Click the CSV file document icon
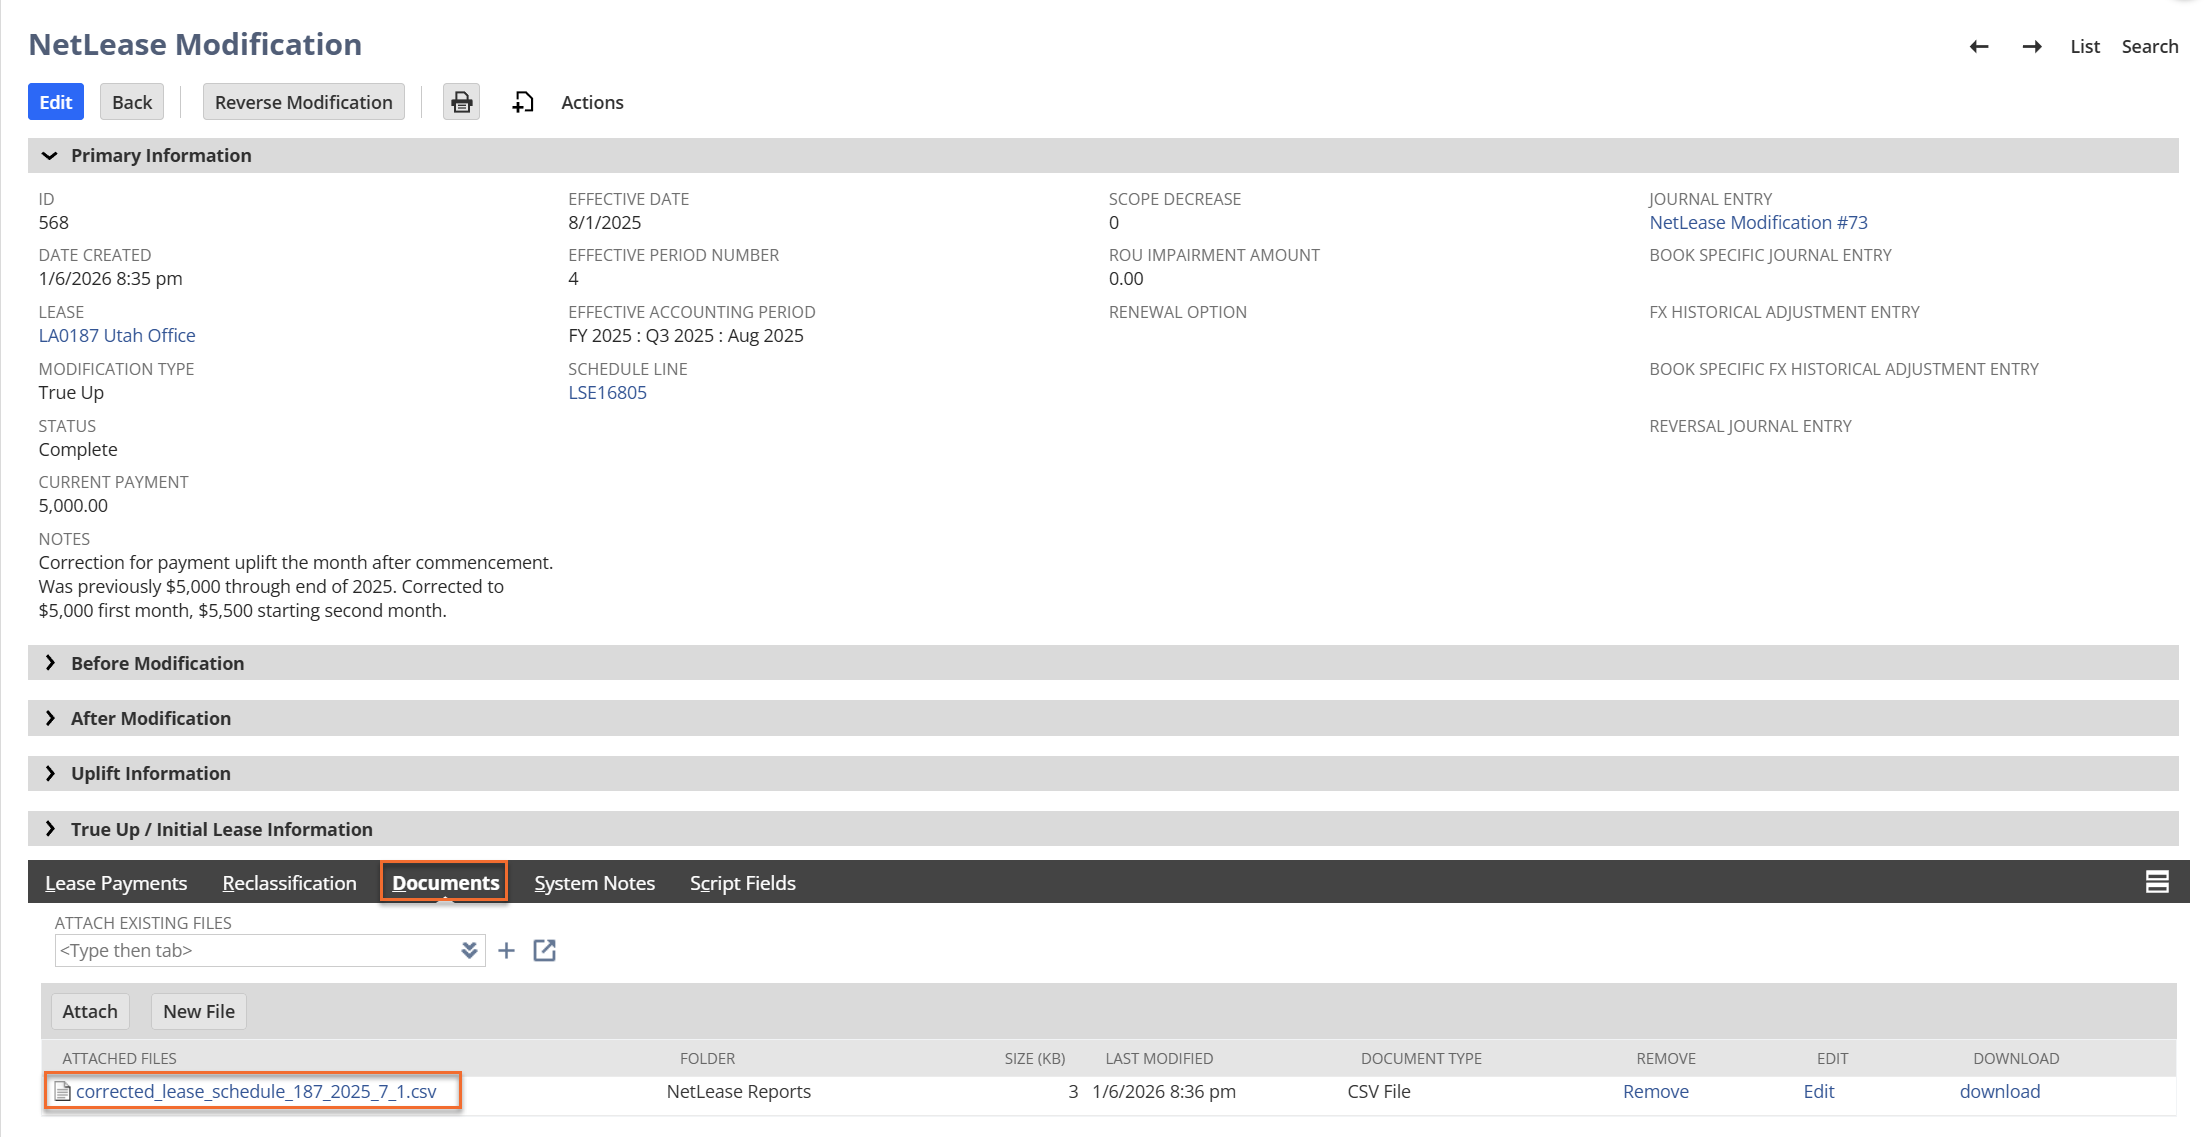 (x=63, y=1091)
